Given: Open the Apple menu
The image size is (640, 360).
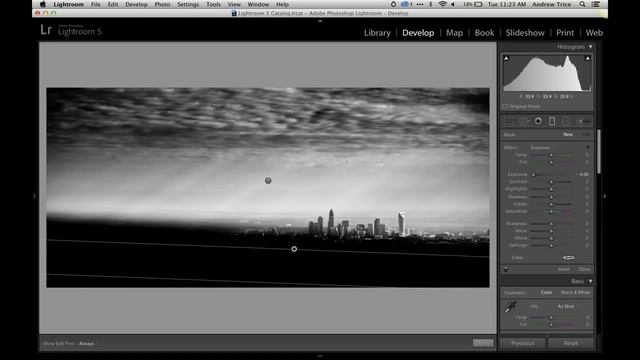Looking at the screenshot, I should point(43,4).
